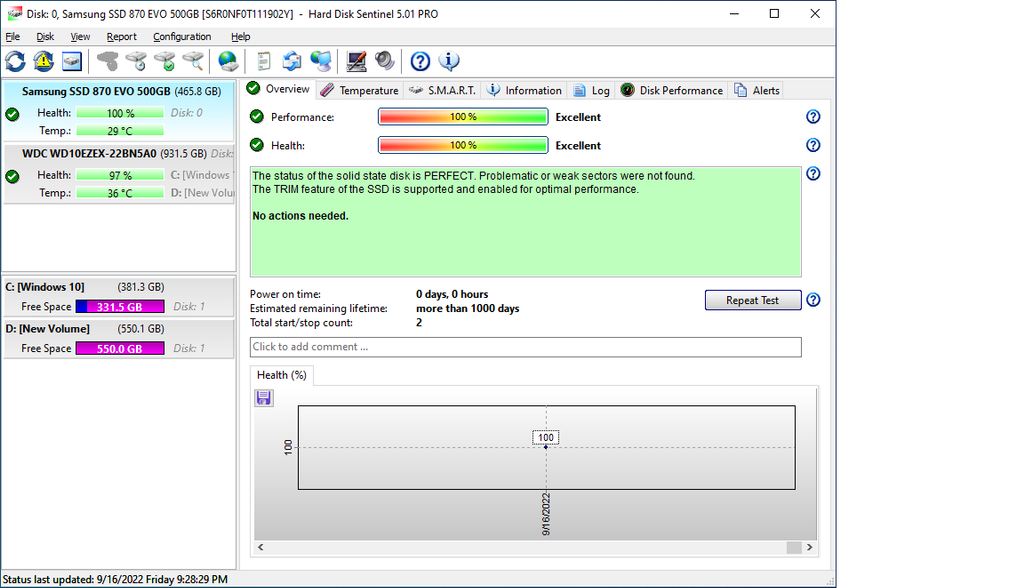The width and height of the screenshot is (1024, 588).
Task: Click help icon next to Repeat Test
Action: pyautogui.click(x=813, y=300)
